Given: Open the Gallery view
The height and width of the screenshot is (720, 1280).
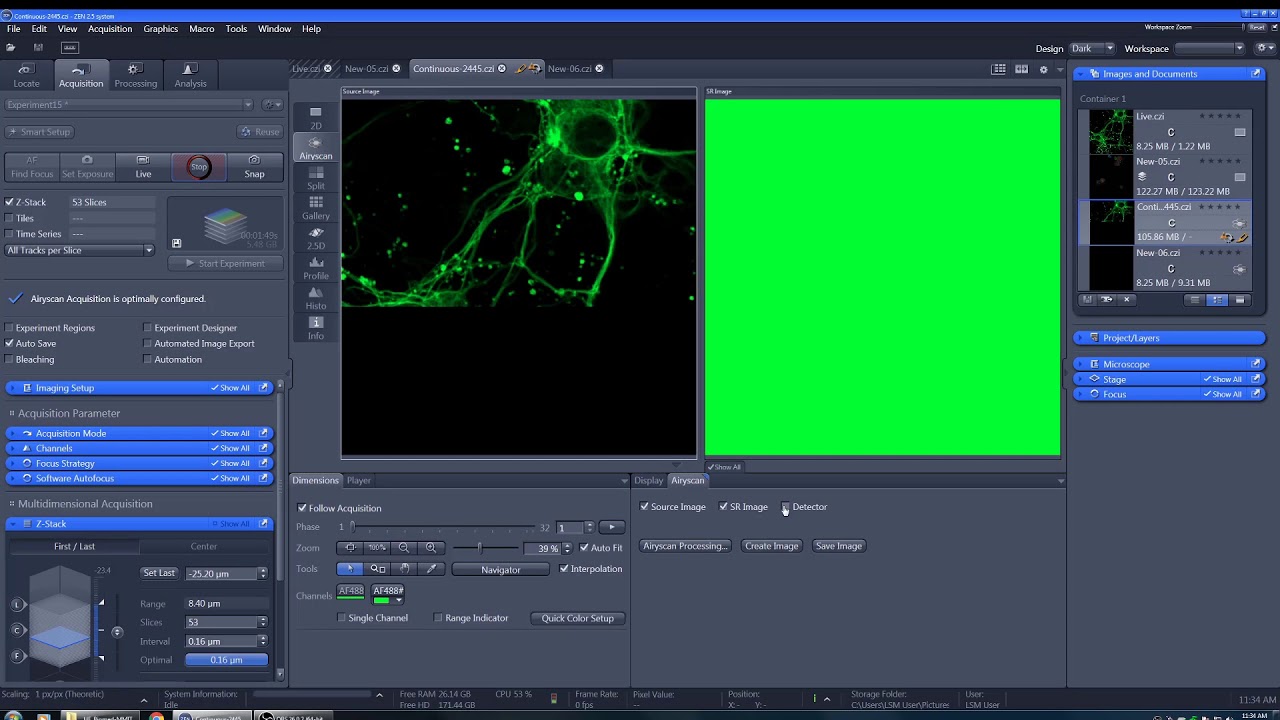Looking at the screenshot, I should [x=315, y=209].
